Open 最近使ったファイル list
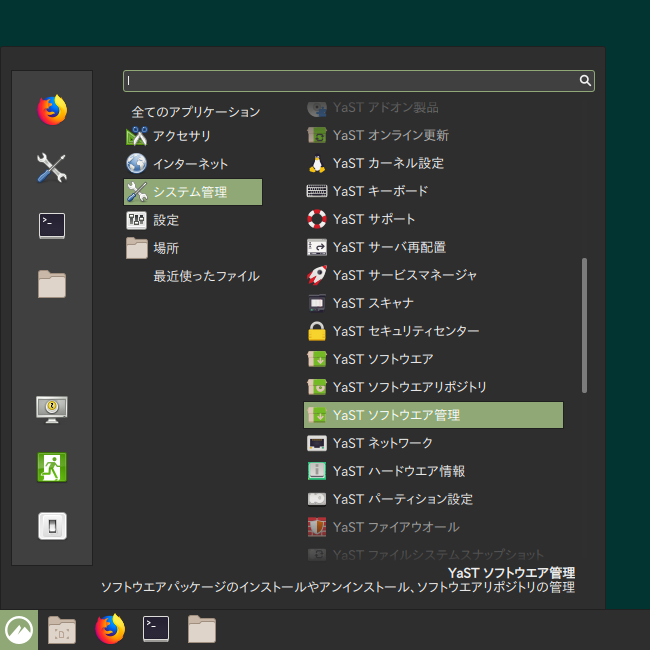 pos(206,276)
